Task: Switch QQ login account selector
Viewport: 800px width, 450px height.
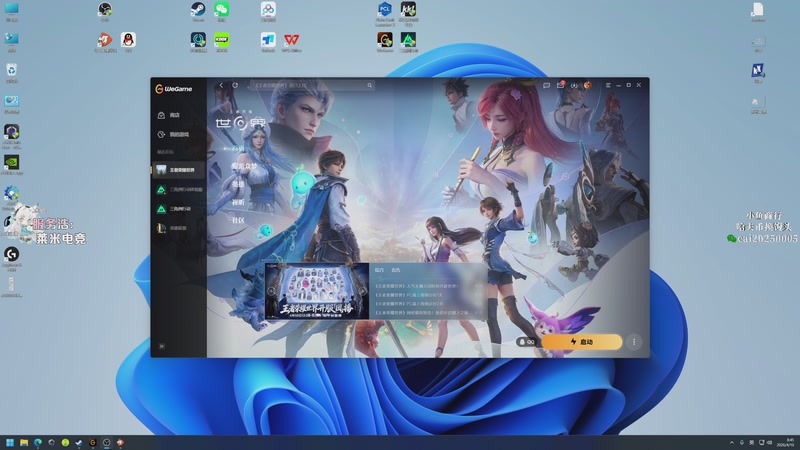Action: (x=527, y=342)
